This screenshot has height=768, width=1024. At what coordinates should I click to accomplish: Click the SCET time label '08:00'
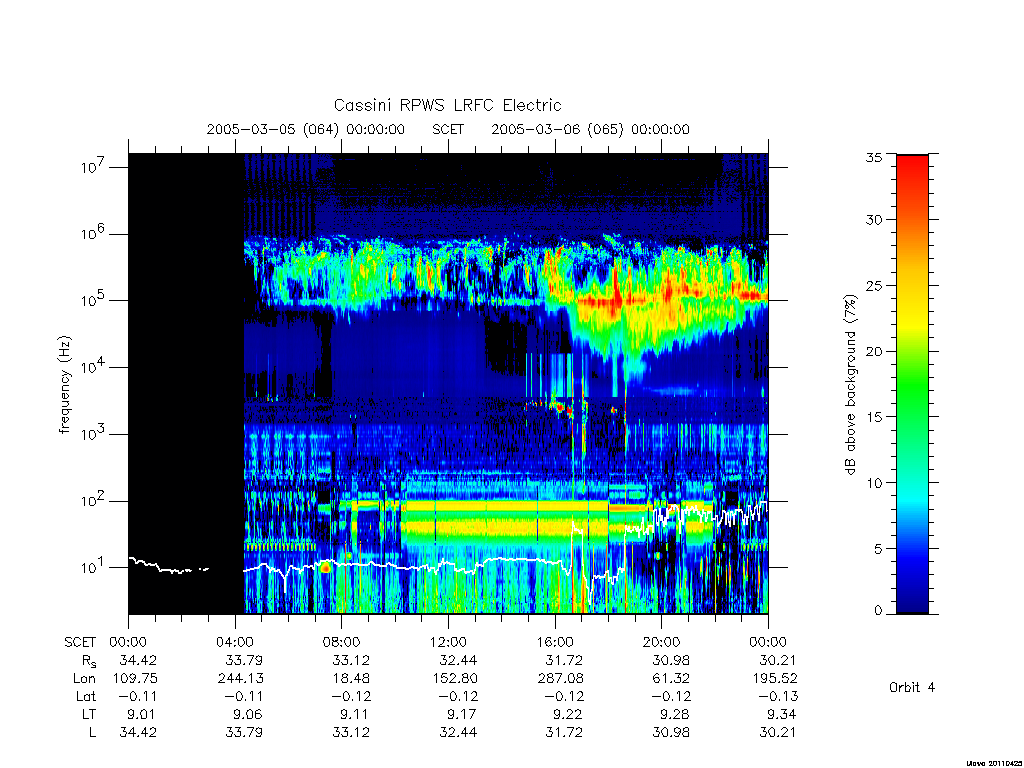(342, 642)
